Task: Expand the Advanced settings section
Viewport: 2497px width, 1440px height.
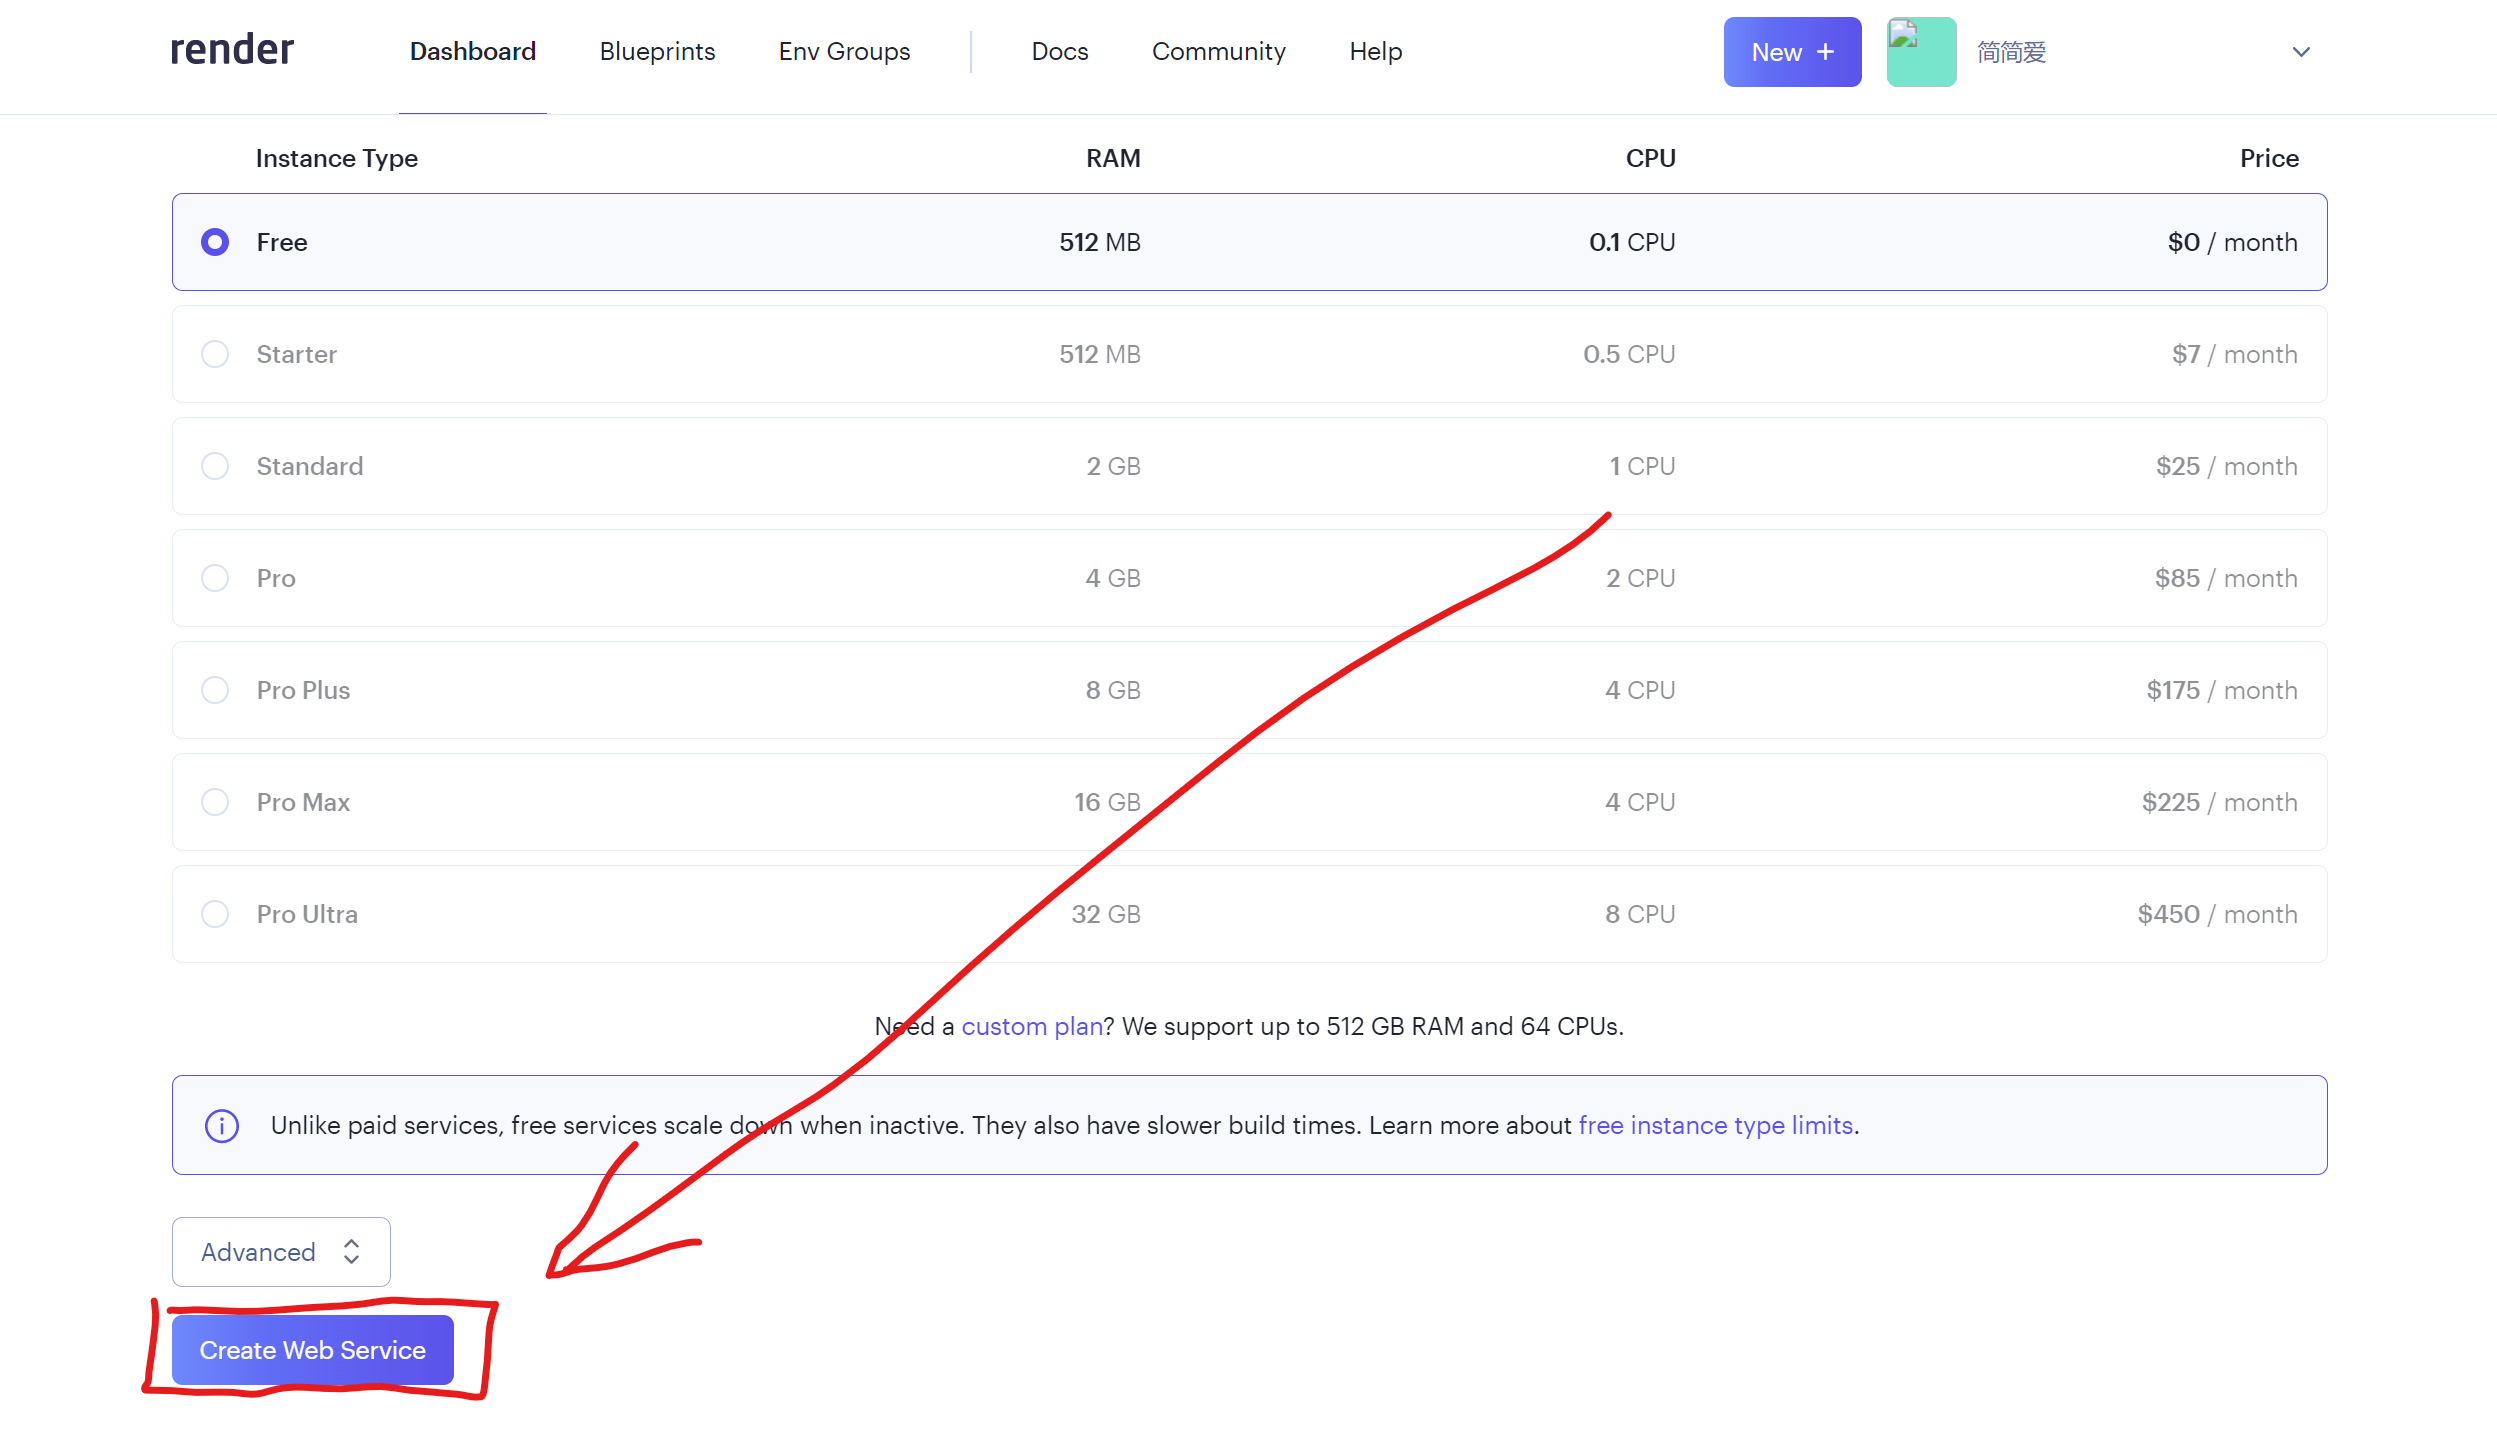Action: [281, 1252]
